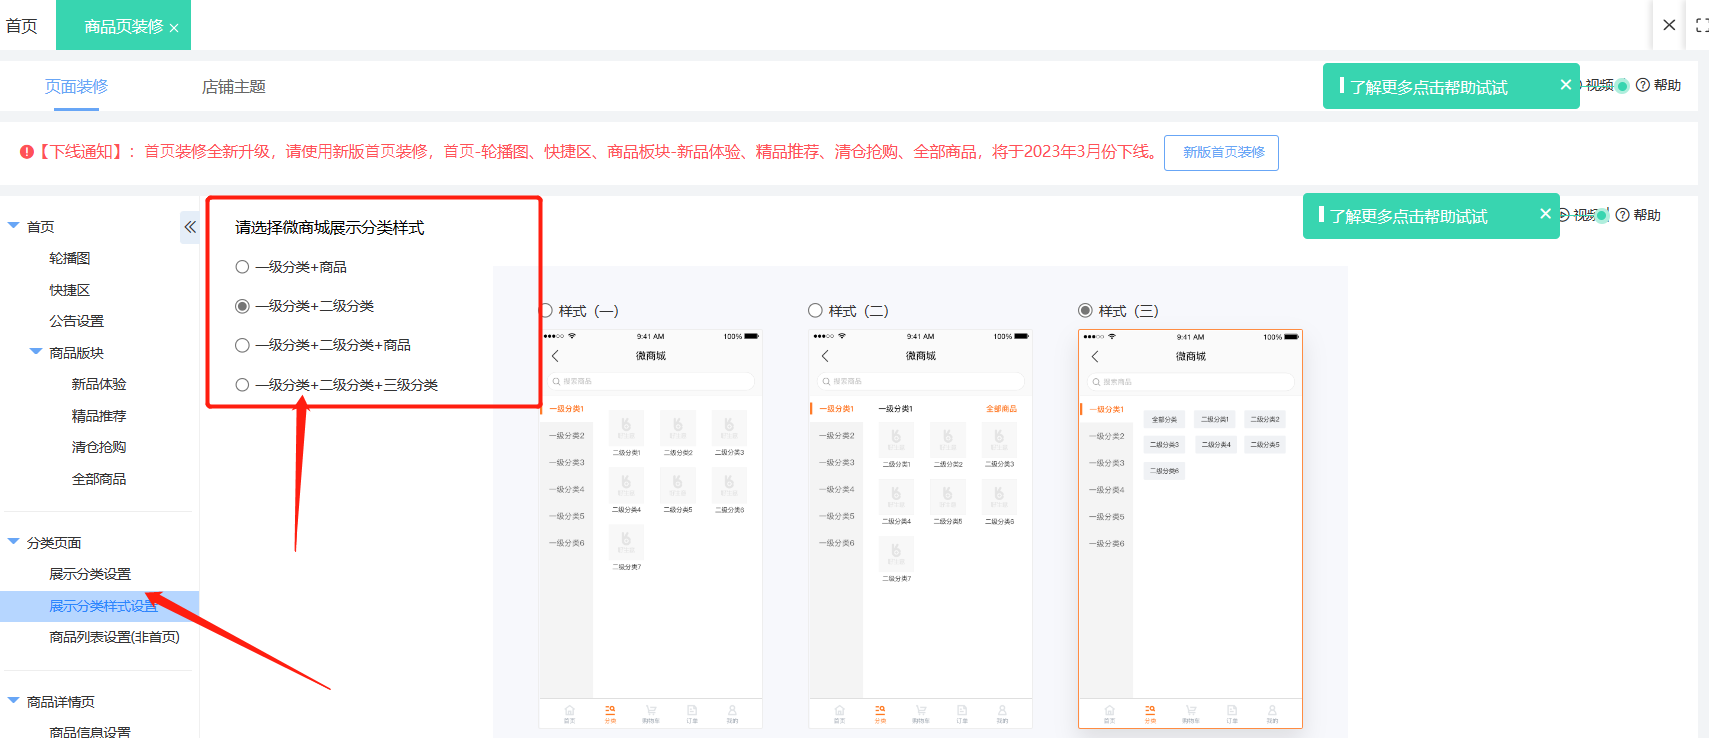Open 商品列表设置(非首页) in sidebar
Screen dimensions: 1709x738
point(114,637)
